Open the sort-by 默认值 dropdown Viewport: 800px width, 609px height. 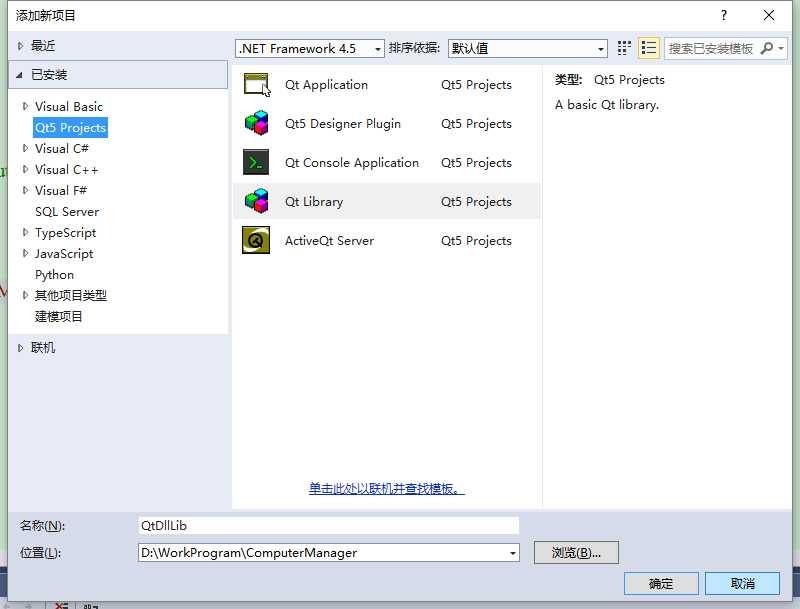[x=528, y=48]
